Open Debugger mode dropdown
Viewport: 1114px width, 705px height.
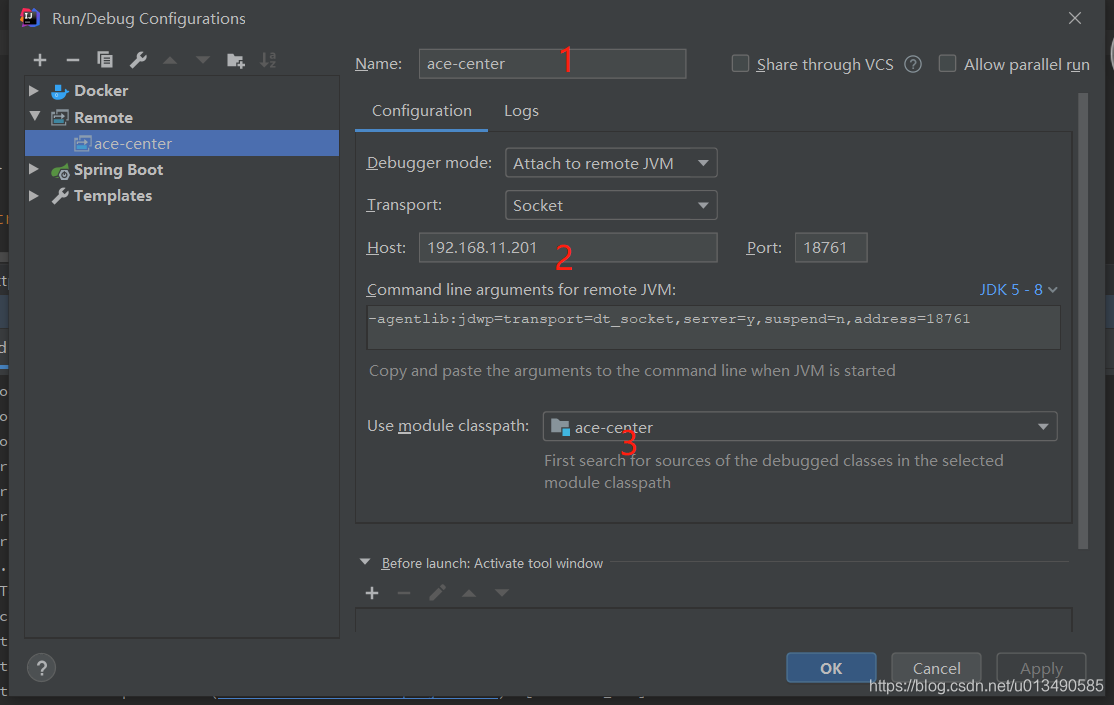coord(611,163)
